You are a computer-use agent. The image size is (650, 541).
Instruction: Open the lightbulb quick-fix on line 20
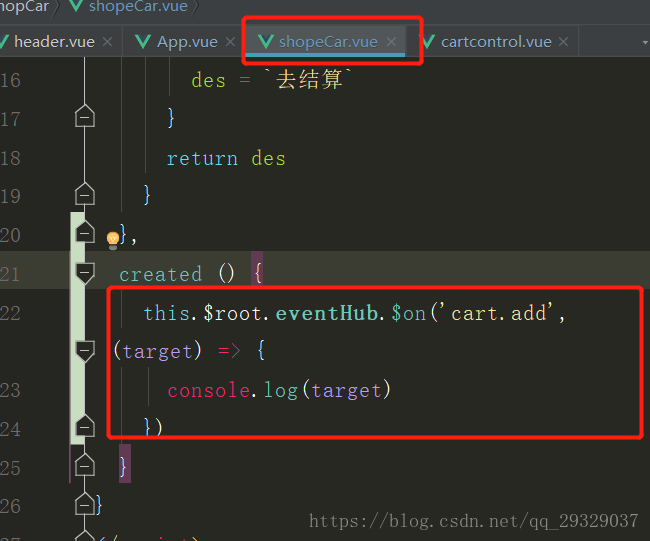[x=113, y=240]
